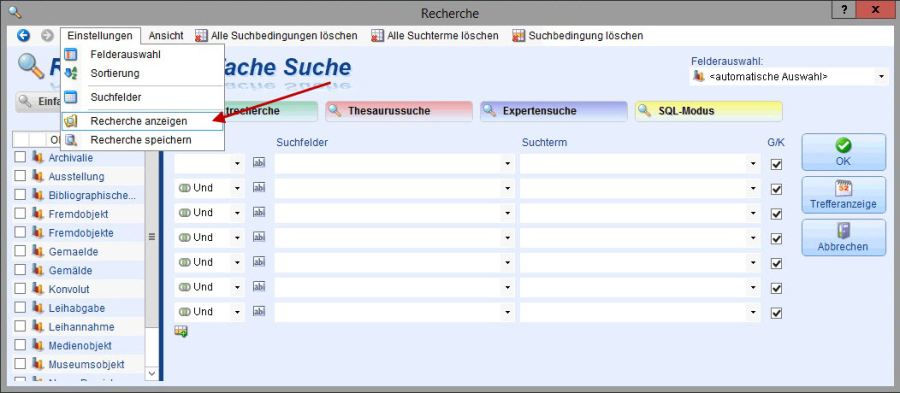Click the abl icon in sixth search row

point(259,286)
